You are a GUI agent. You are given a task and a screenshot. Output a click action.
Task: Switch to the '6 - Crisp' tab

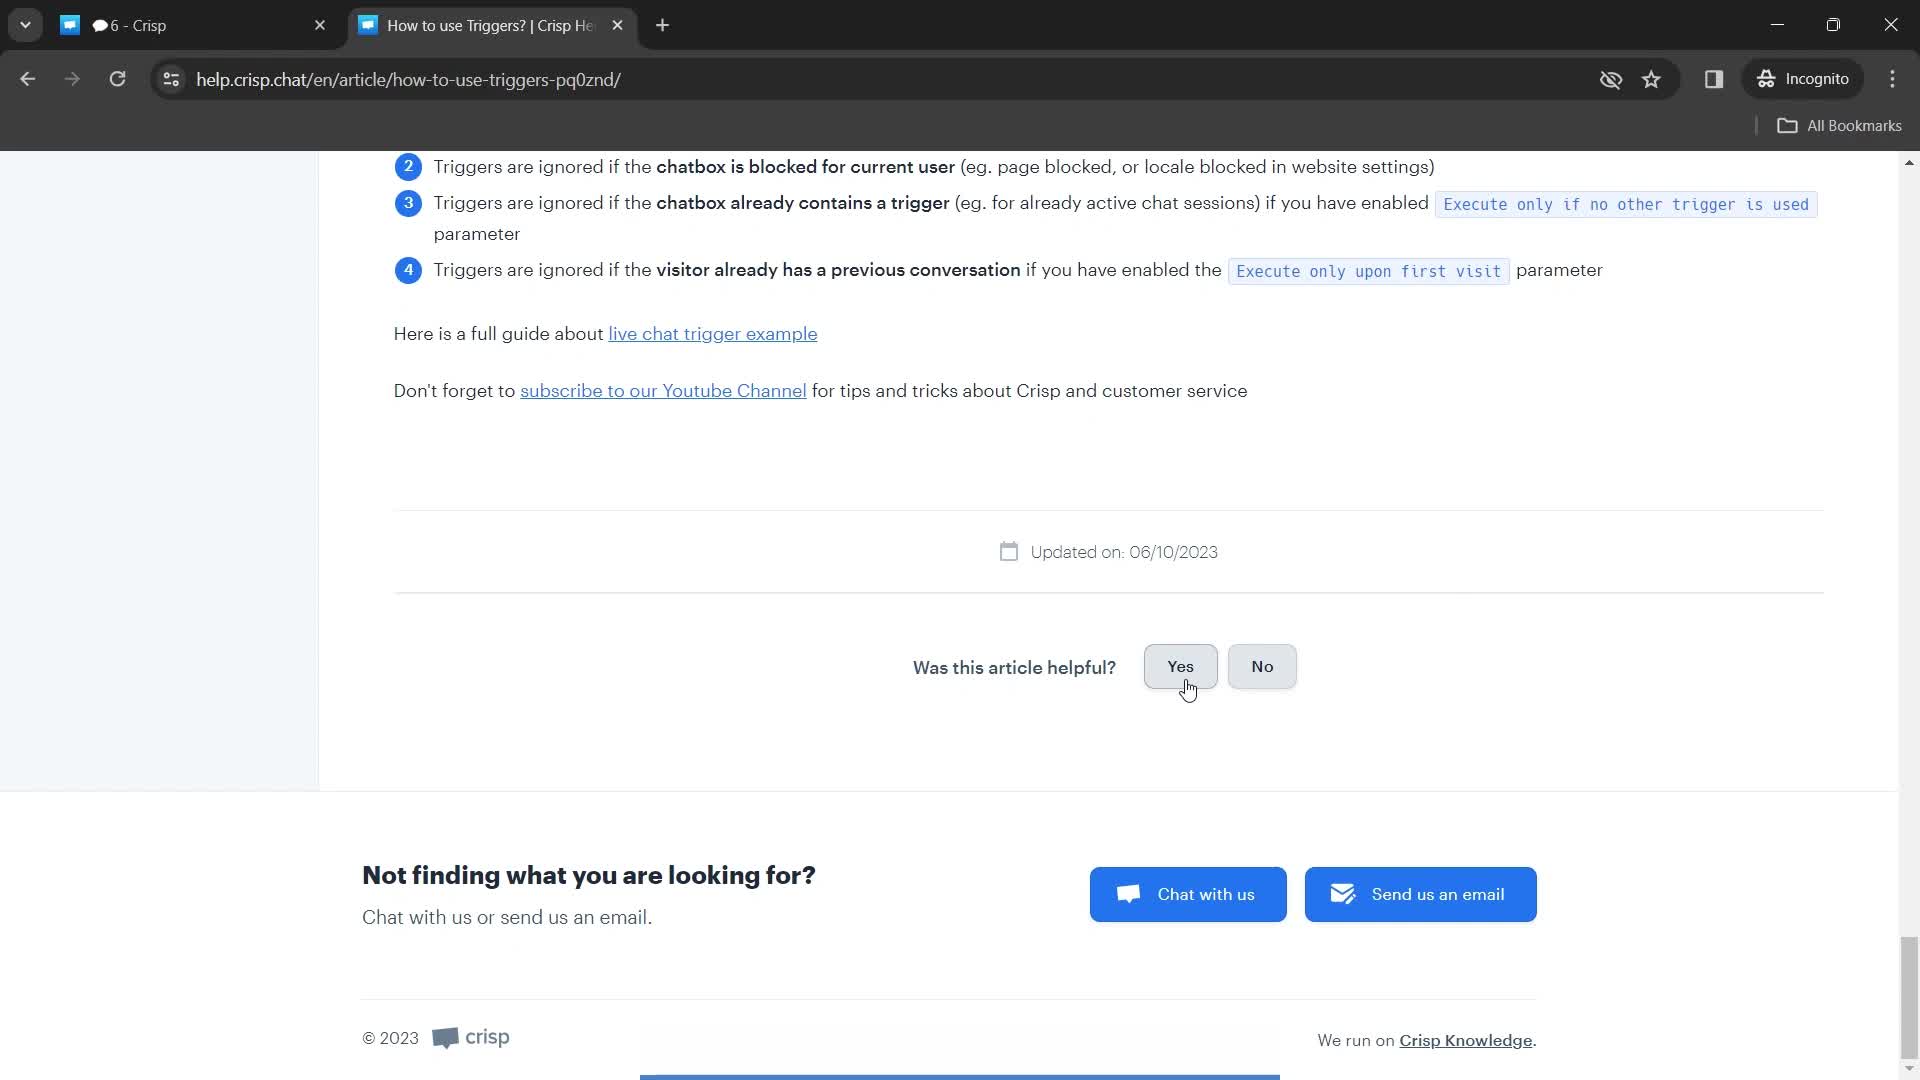coord(193,25)
